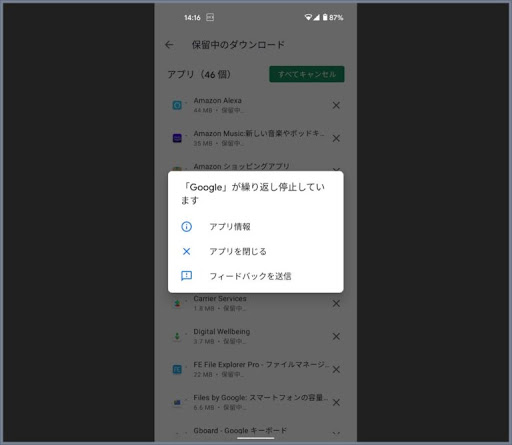Tap the Wi-Fi status bar icon
Image resolution: width=512 pixels, height=445 pixels.
coord(308,17)
